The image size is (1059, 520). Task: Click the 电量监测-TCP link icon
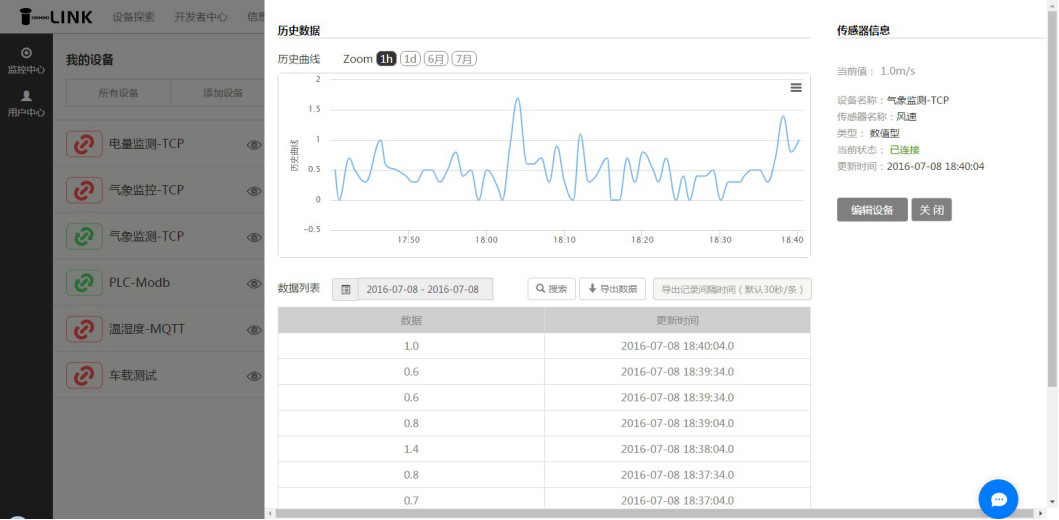pos(84,144)
